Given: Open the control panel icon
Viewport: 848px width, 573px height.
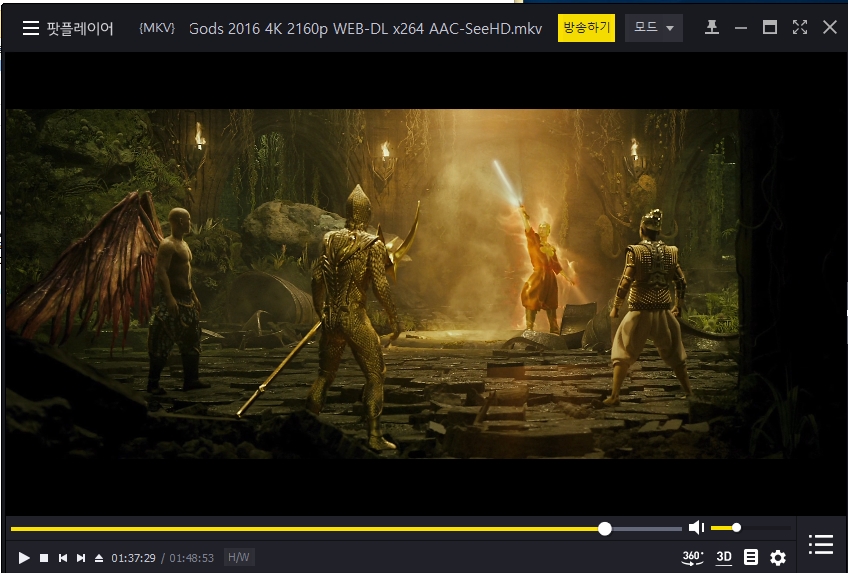Looking at the screenshot, I should point(751,557).
